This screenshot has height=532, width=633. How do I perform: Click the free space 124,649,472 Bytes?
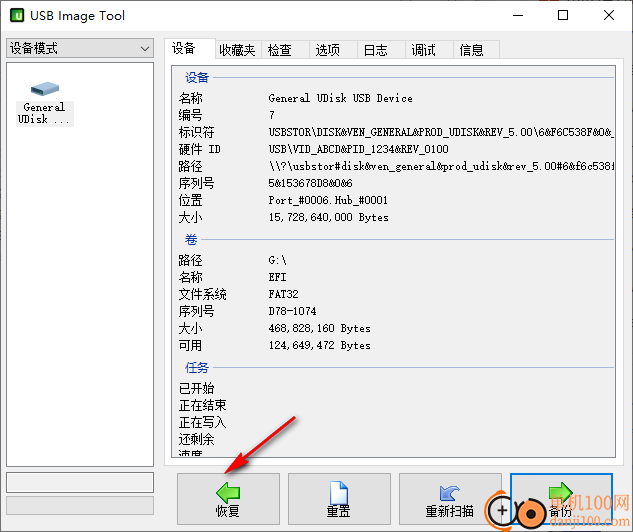tap(319, 345)
